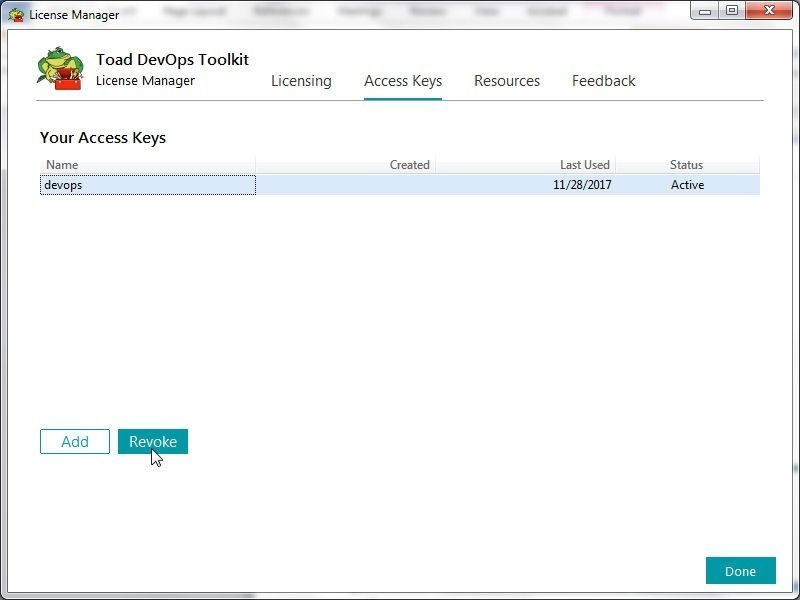Click the Add access key button
800x600 pixels.
coord(75,441)
